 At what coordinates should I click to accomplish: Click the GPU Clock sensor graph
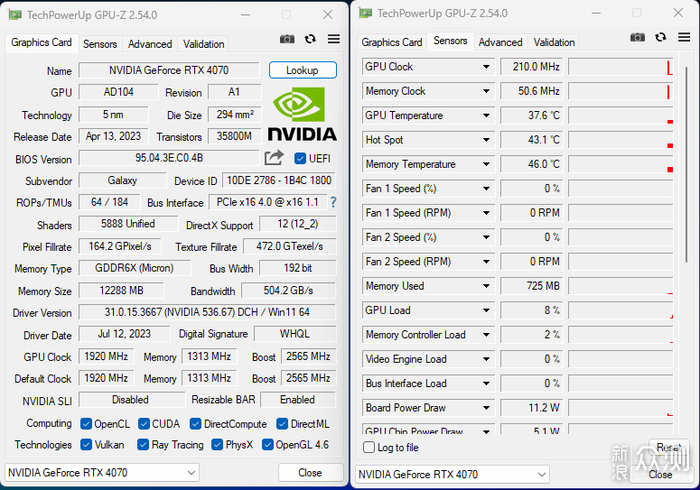click(x=620, y=67)
